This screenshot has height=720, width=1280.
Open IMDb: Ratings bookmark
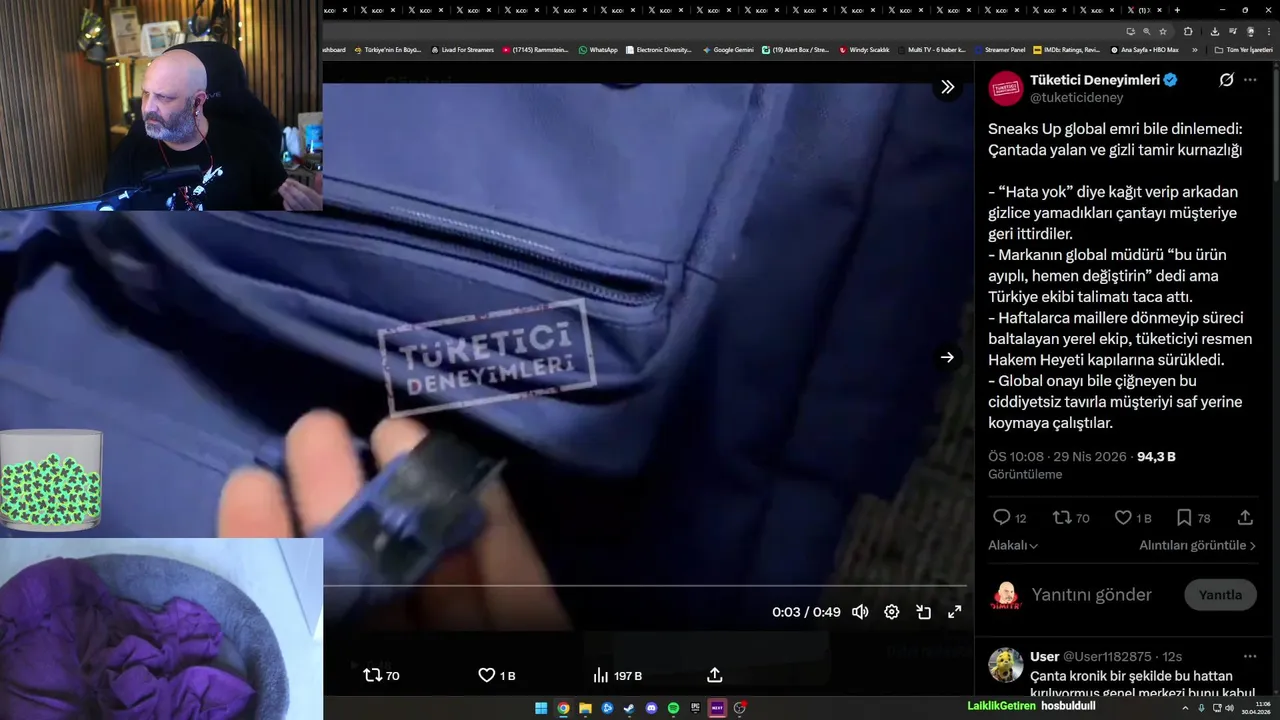pyautogui.click(x=1066, y=49)
